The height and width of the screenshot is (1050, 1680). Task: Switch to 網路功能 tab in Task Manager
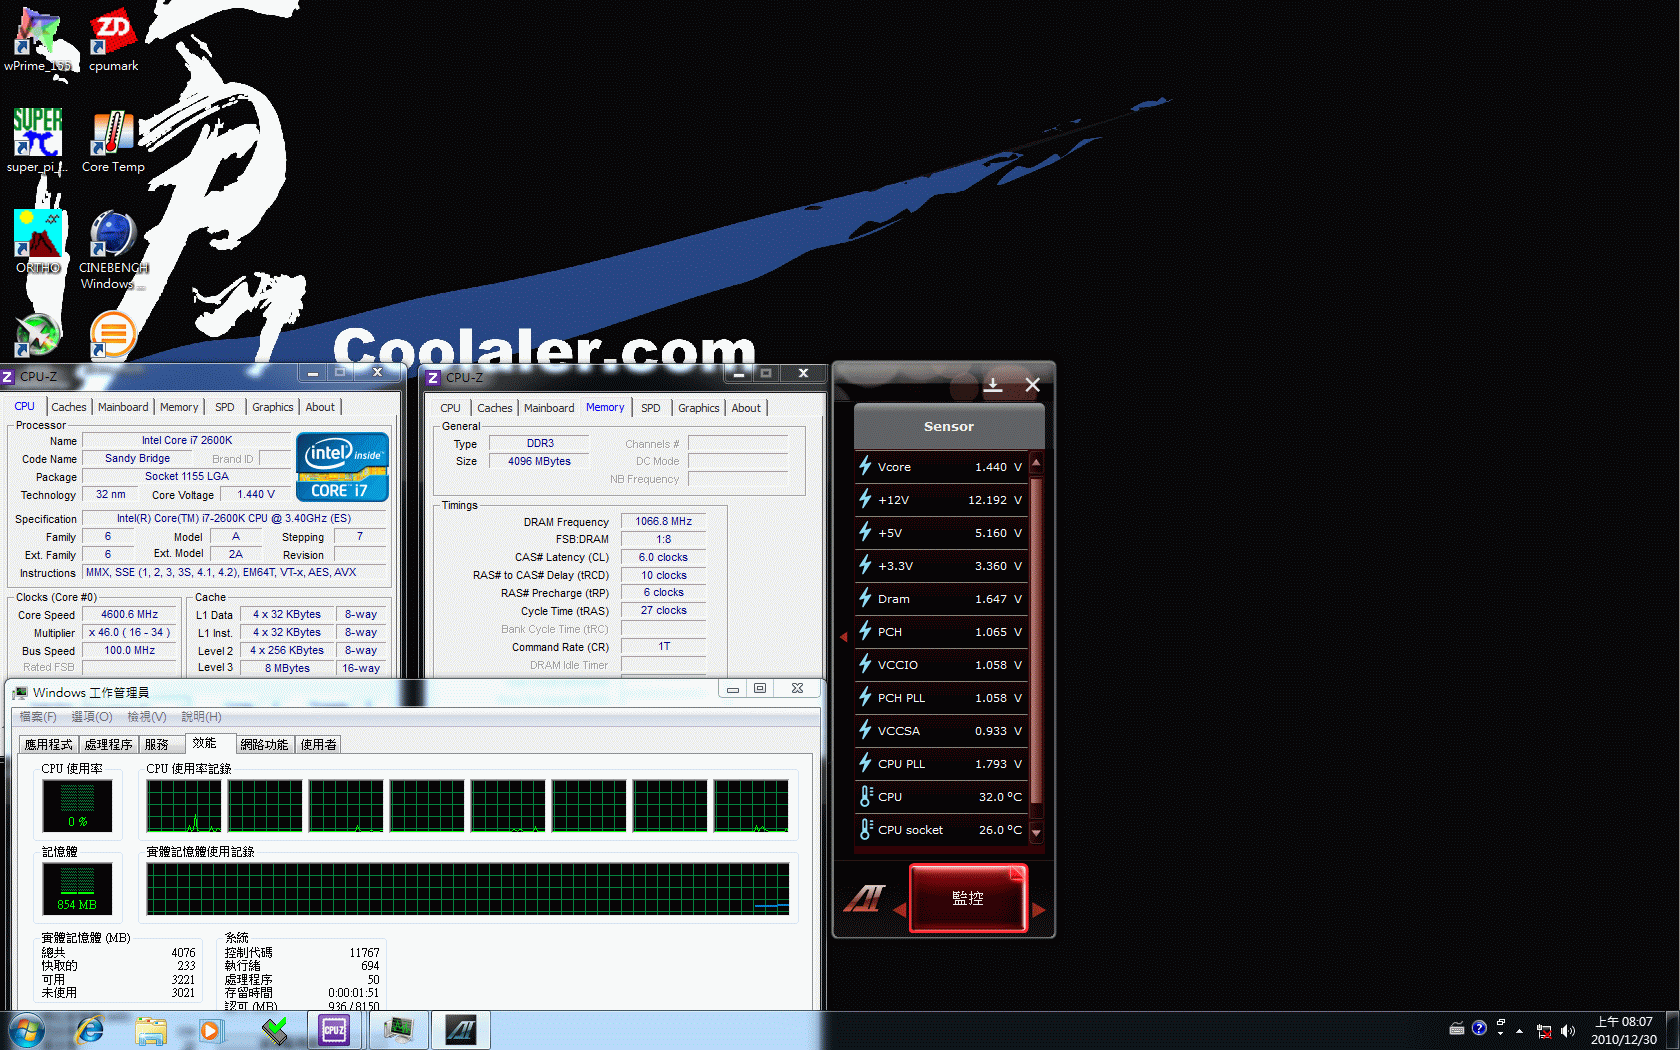coord(265,744)
